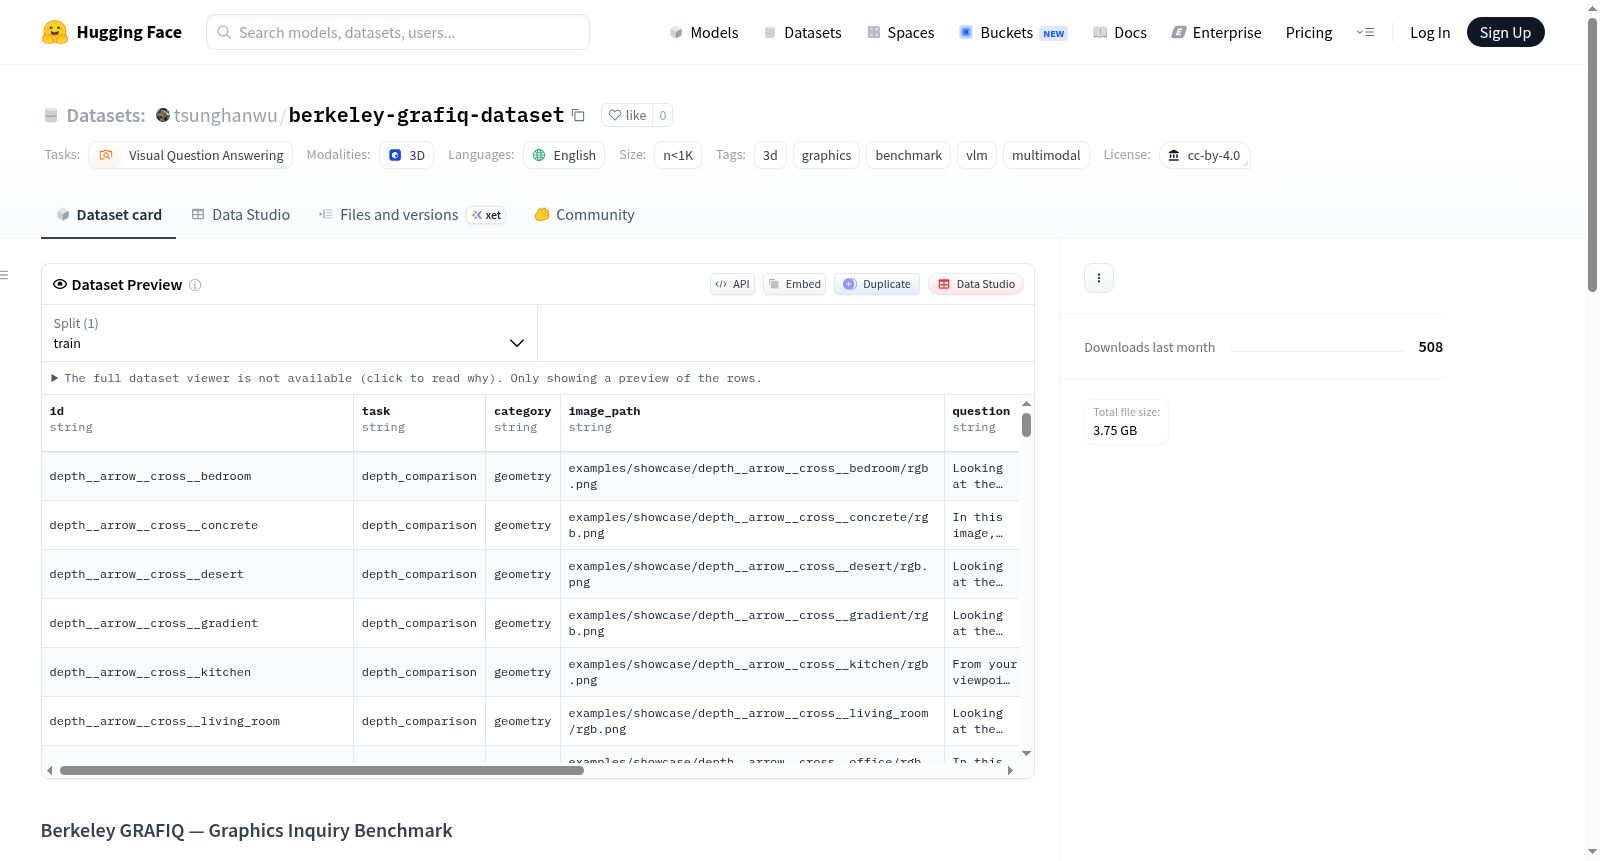Select the depth__arrow__cross__kitchen id cell

coord(197,672)
